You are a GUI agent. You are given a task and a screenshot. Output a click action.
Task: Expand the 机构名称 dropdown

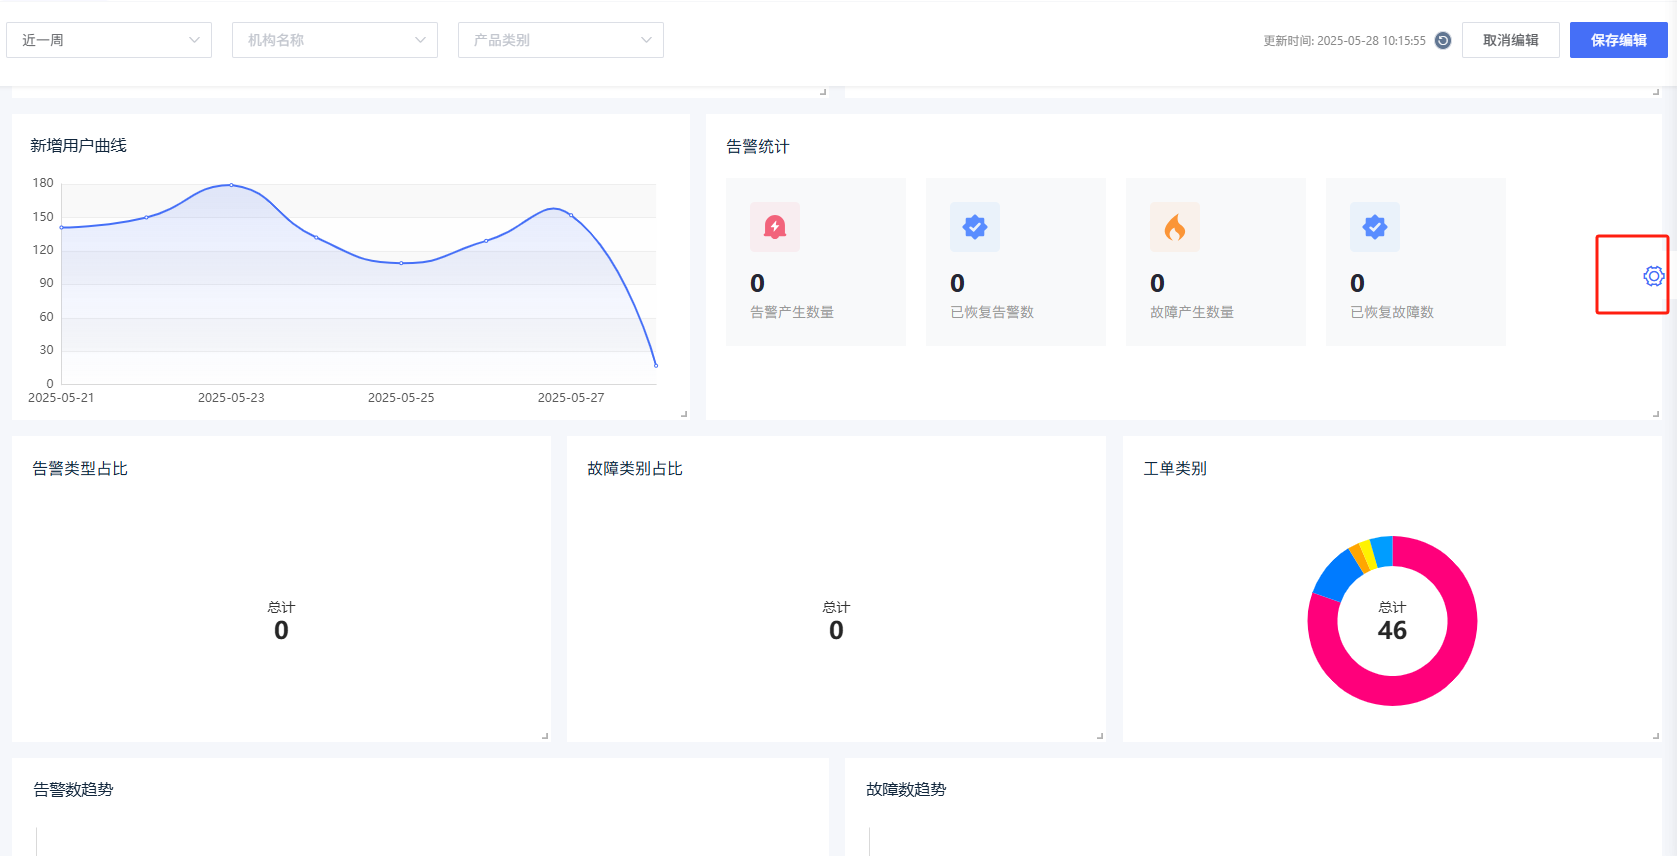click(x=335, y=40)
